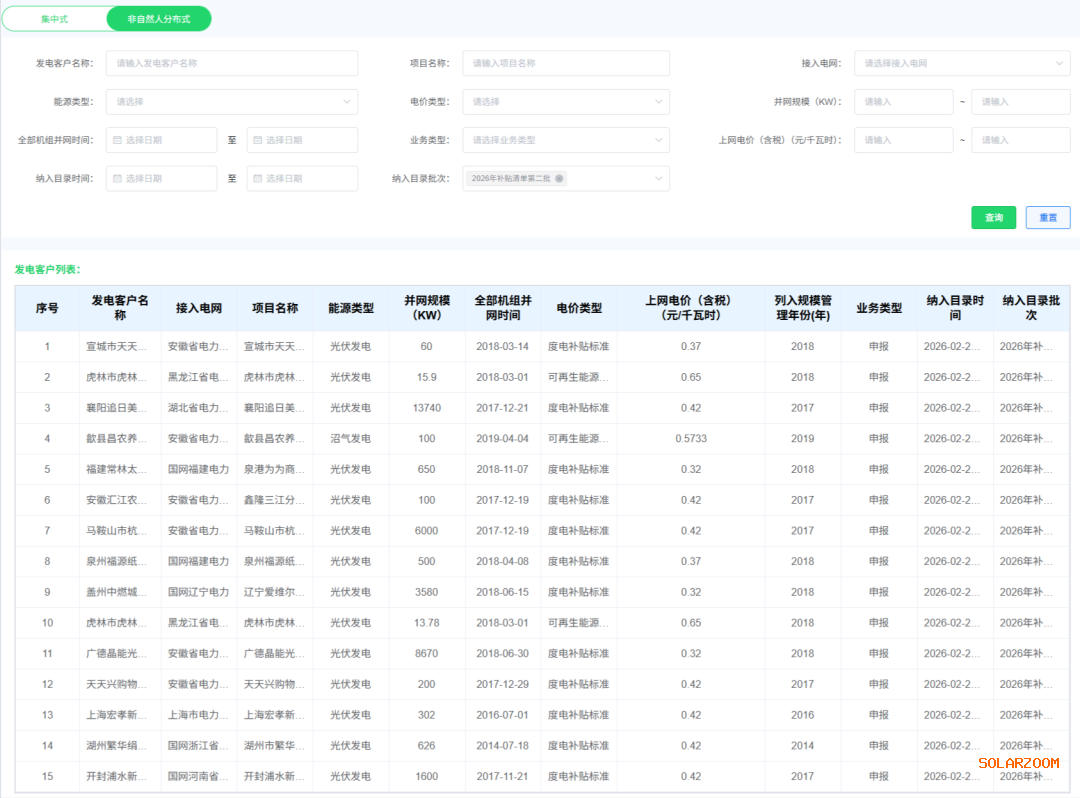Click calendar icon in 全部机组并网时间 start date
The width and height of the screenshot is (1080, 798).
(x=117, y=141)
